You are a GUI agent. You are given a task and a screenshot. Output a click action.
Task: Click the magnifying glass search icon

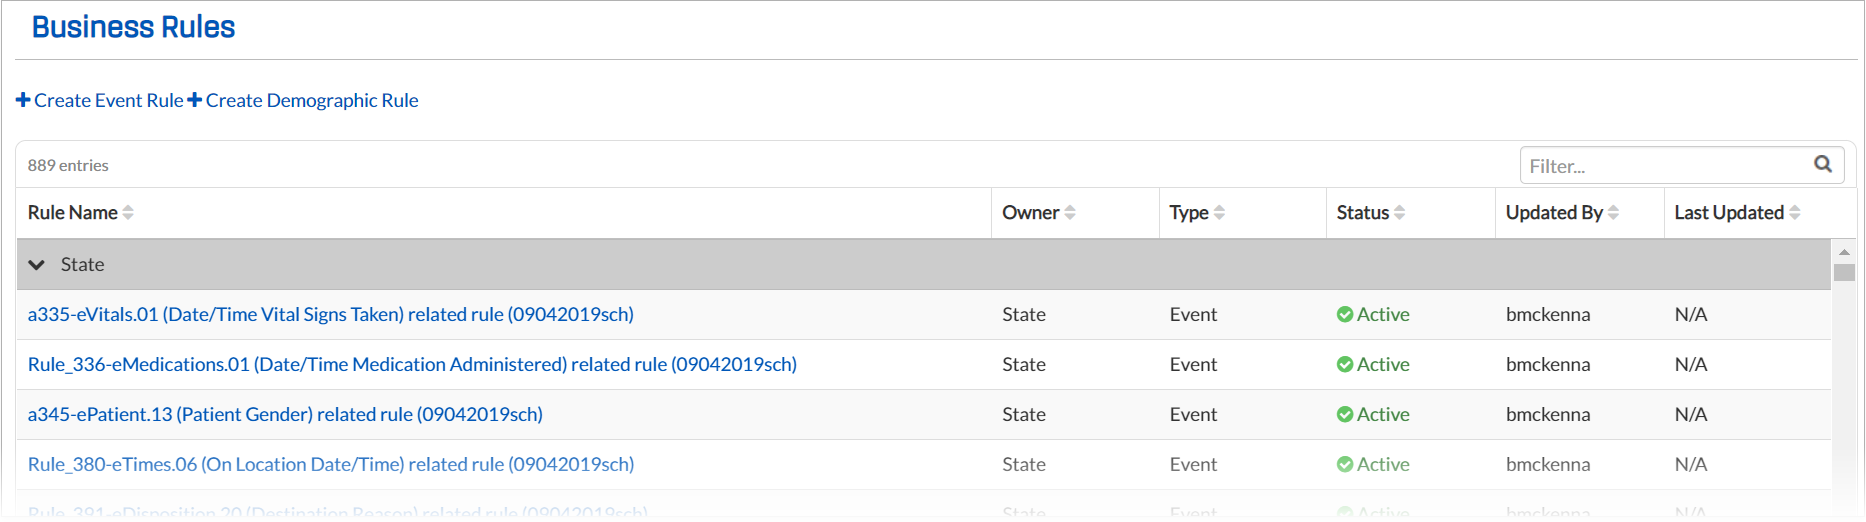tap(1823, 164)
